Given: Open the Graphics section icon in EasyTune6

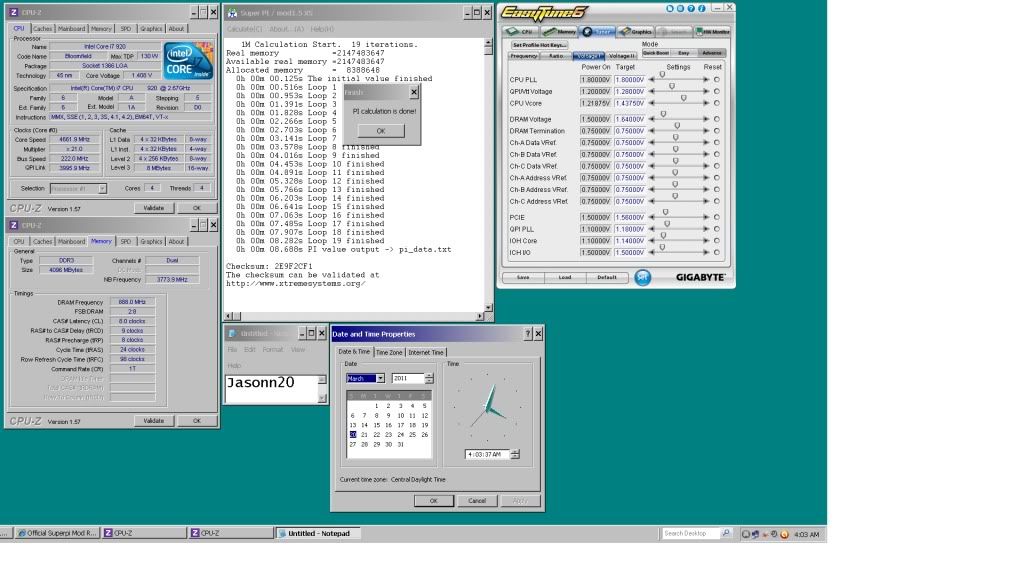Looking at the screenshot, I should (636, 31).
